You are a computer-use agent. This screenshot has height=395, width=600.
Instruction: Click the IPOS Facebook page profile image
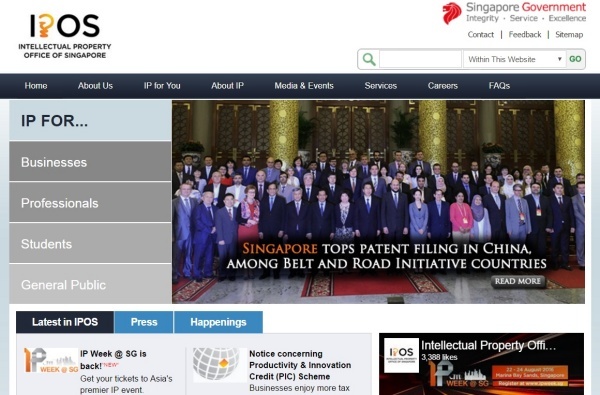(x=401, y=355)
